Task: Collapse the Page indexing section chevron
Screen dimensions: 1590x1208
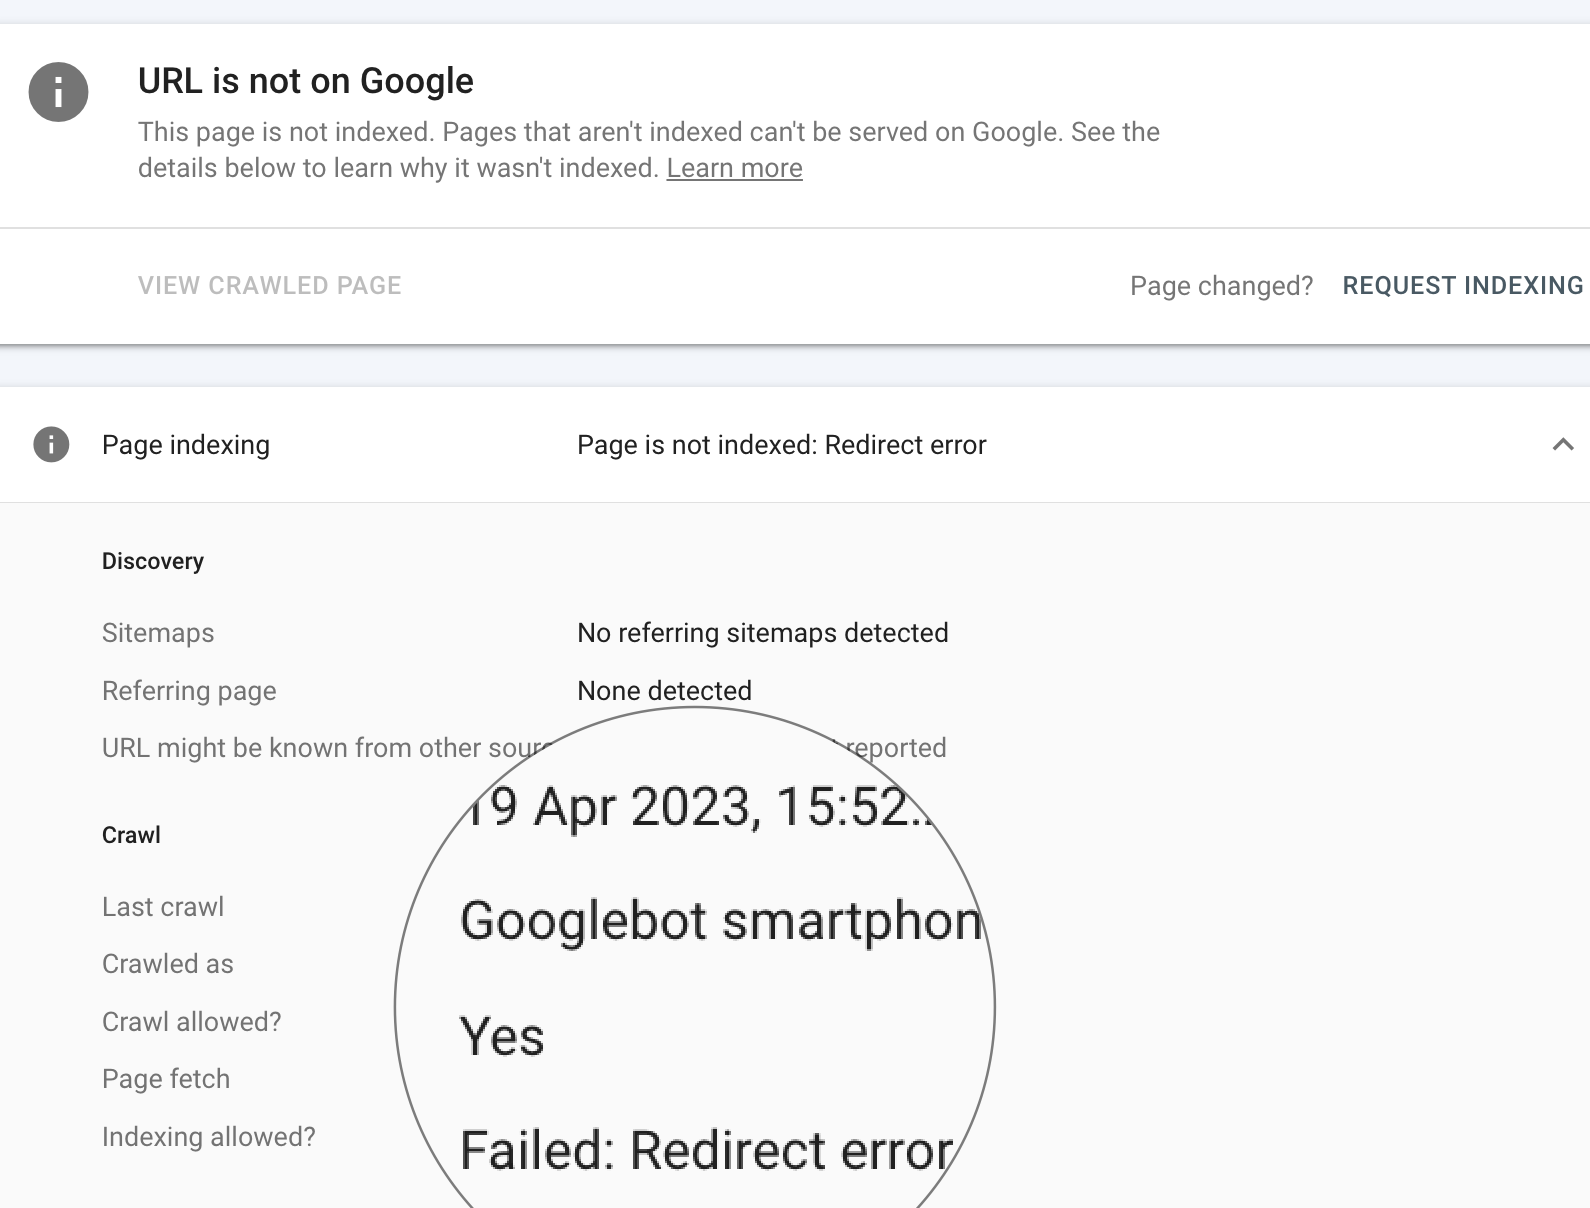Action: tap(1562, 444)
